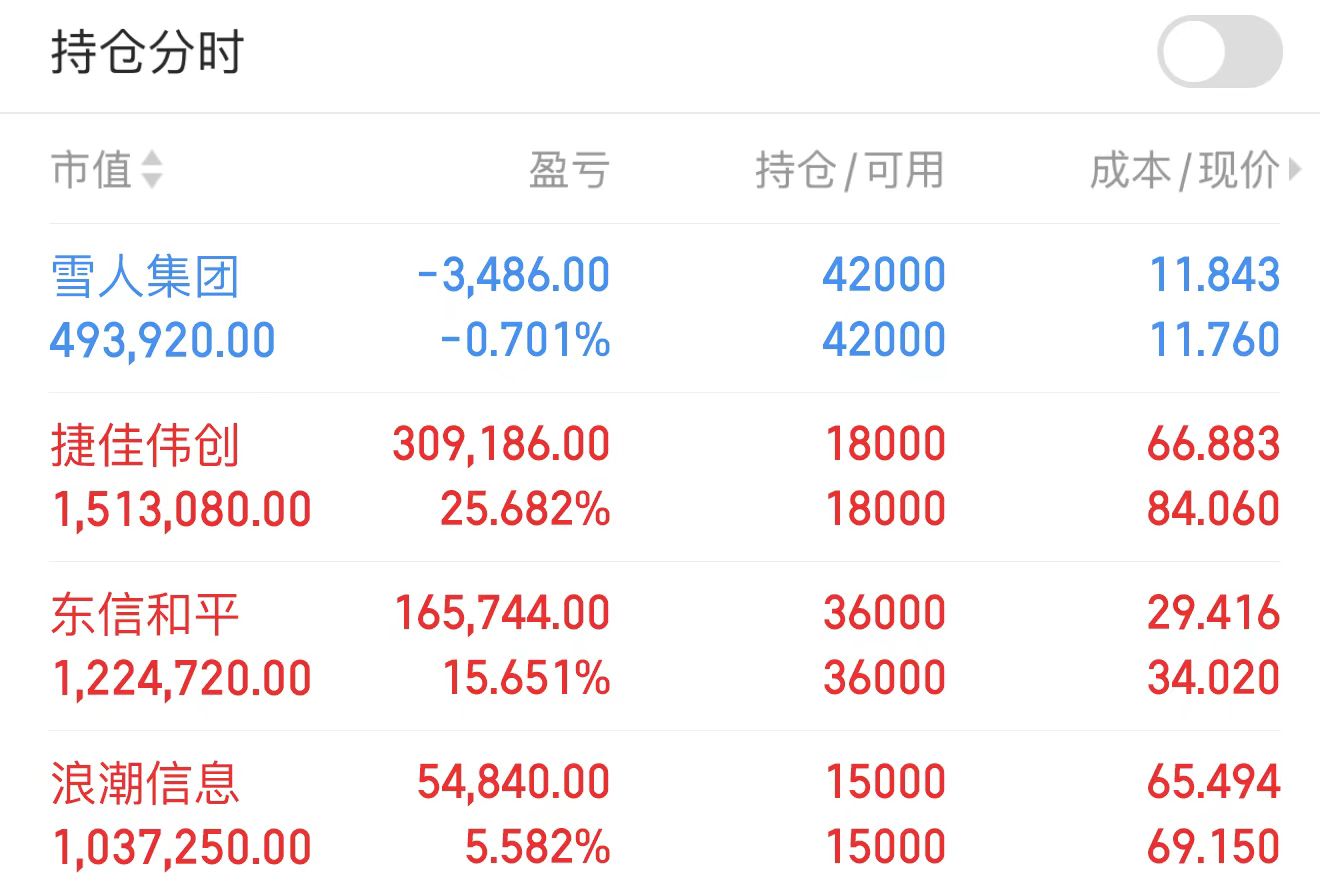Select 浪潮信息 current price 69.150

(1214, 847)
